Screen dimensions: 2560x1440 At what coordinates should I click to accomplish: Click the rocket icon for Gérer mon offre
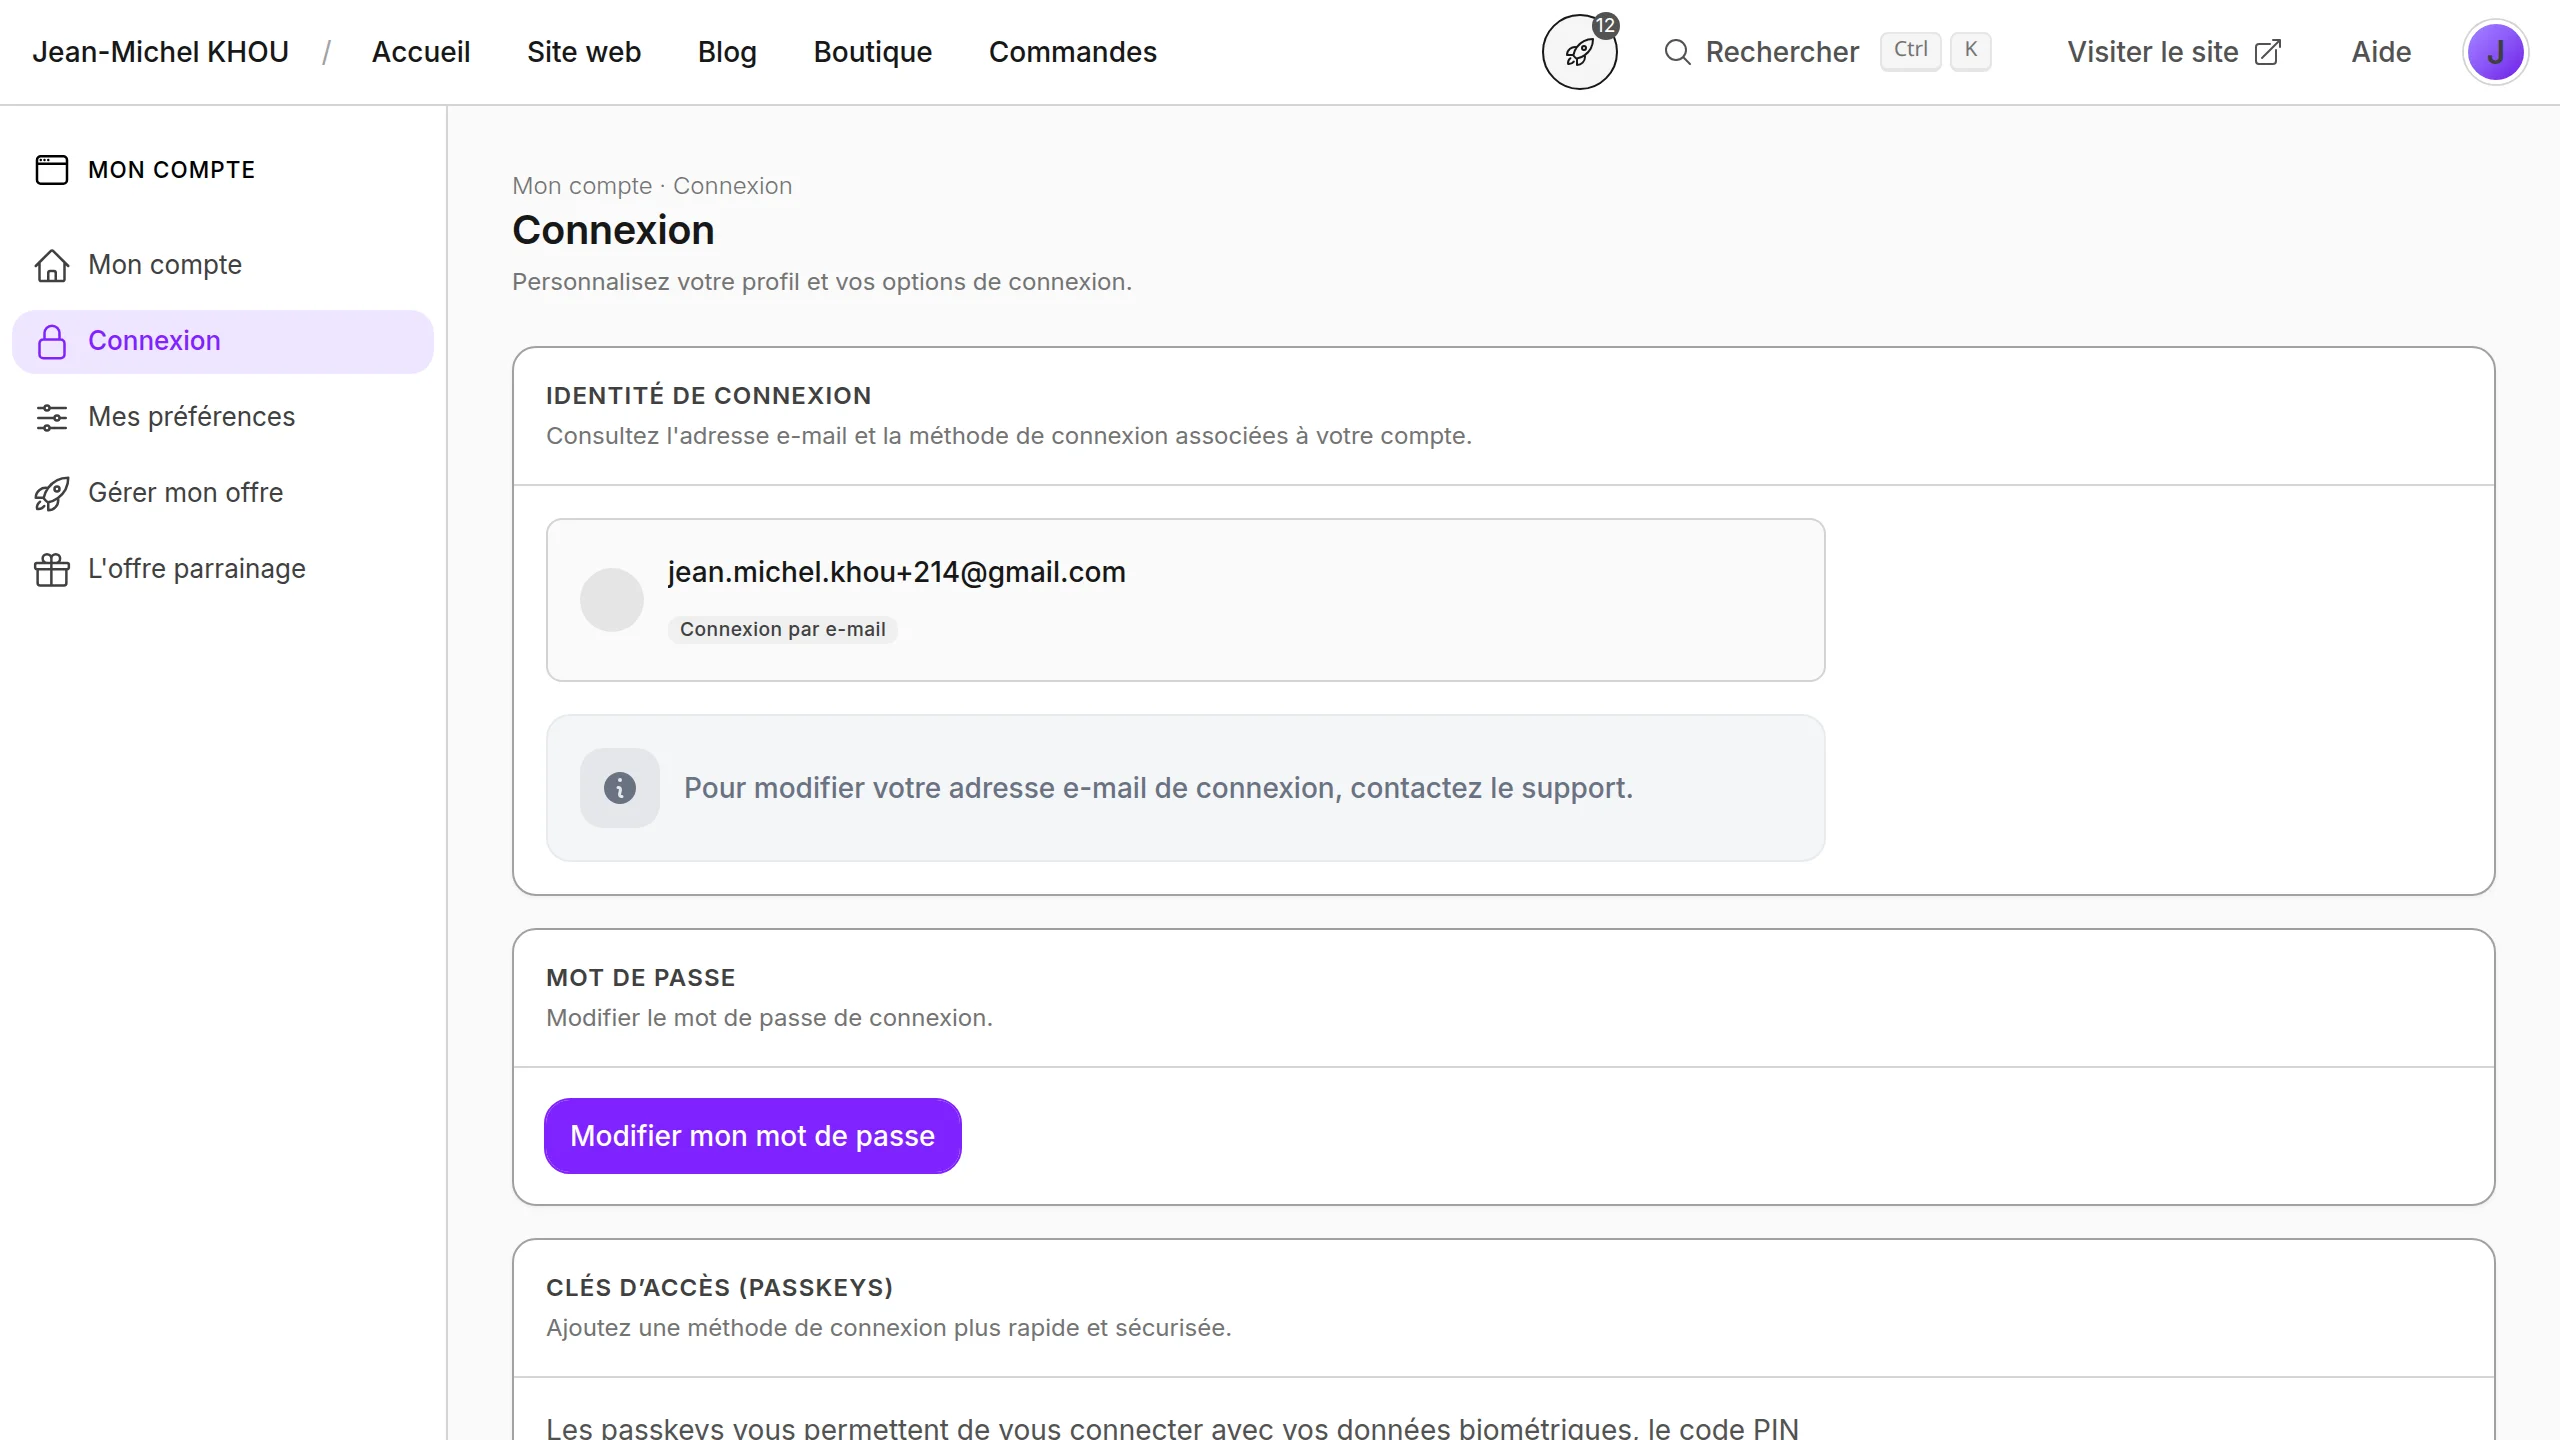coord(52,493)
